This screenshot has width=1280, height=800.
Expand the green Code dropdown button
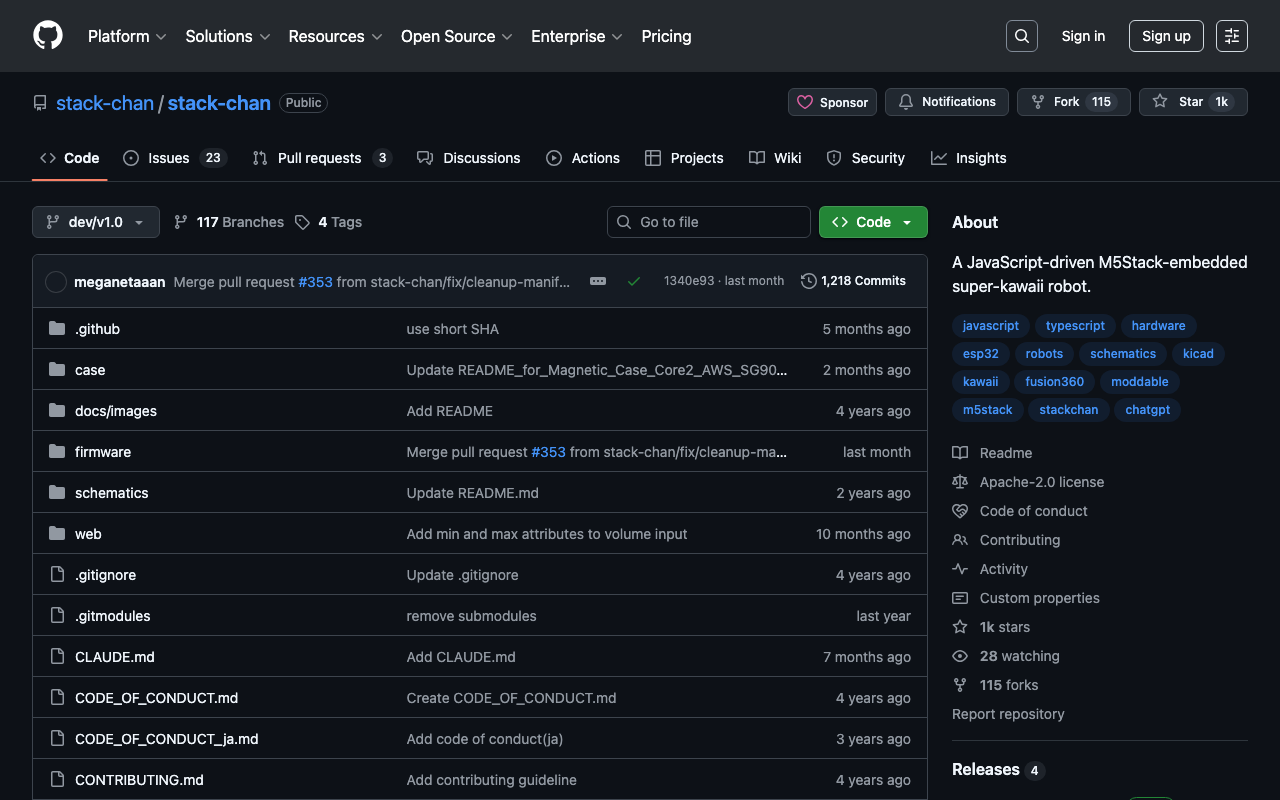872,222
